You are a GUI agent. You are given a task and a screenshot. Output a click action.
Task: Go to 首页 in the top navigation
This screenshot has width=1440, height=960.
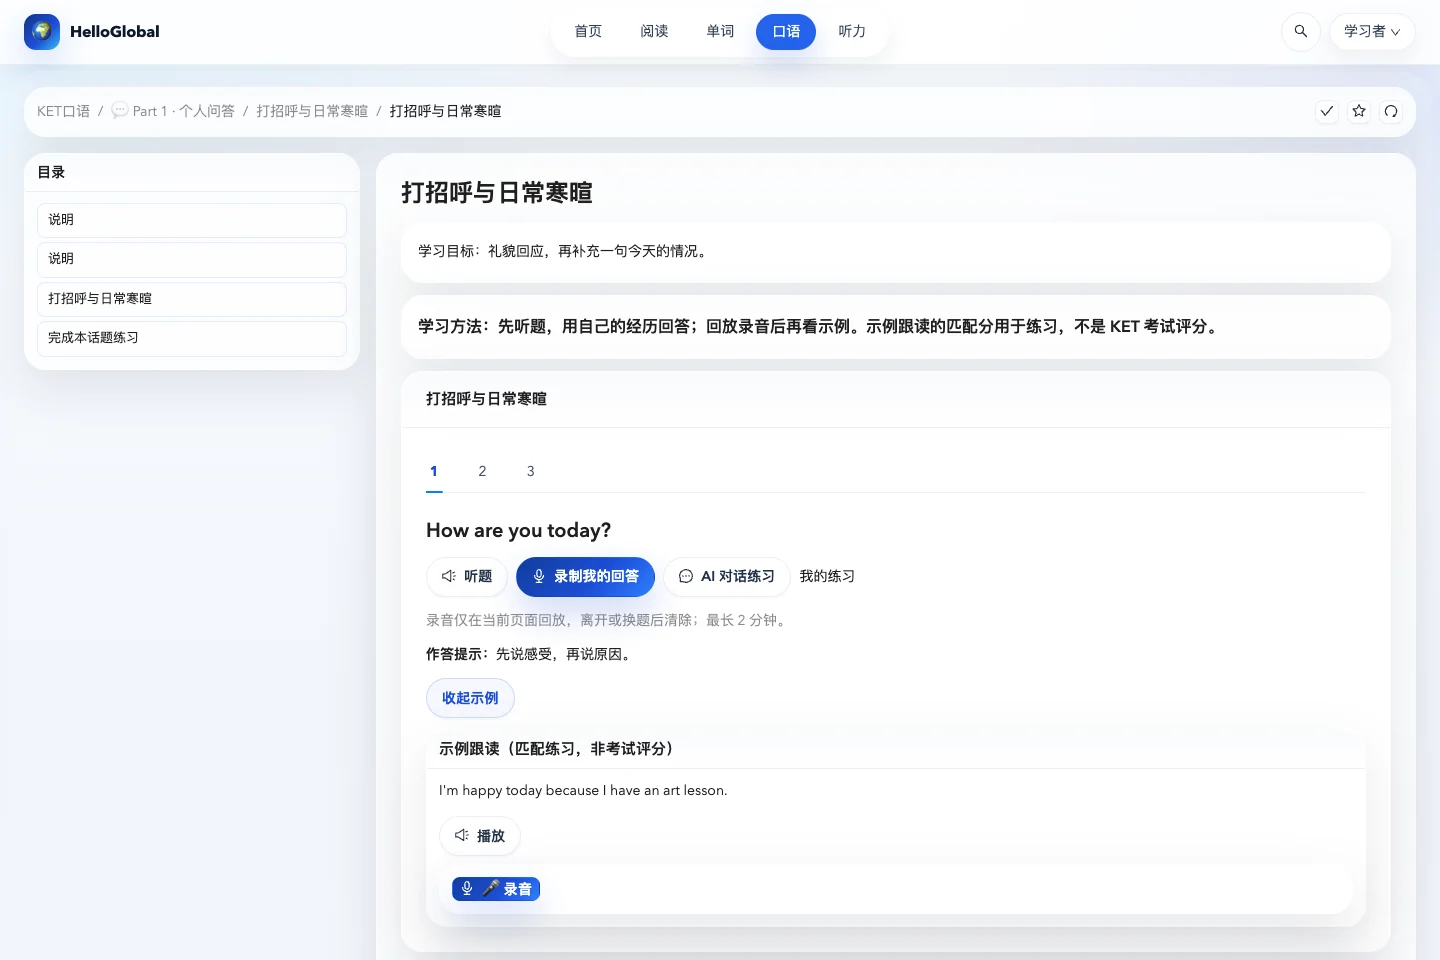tap(588, 32)
